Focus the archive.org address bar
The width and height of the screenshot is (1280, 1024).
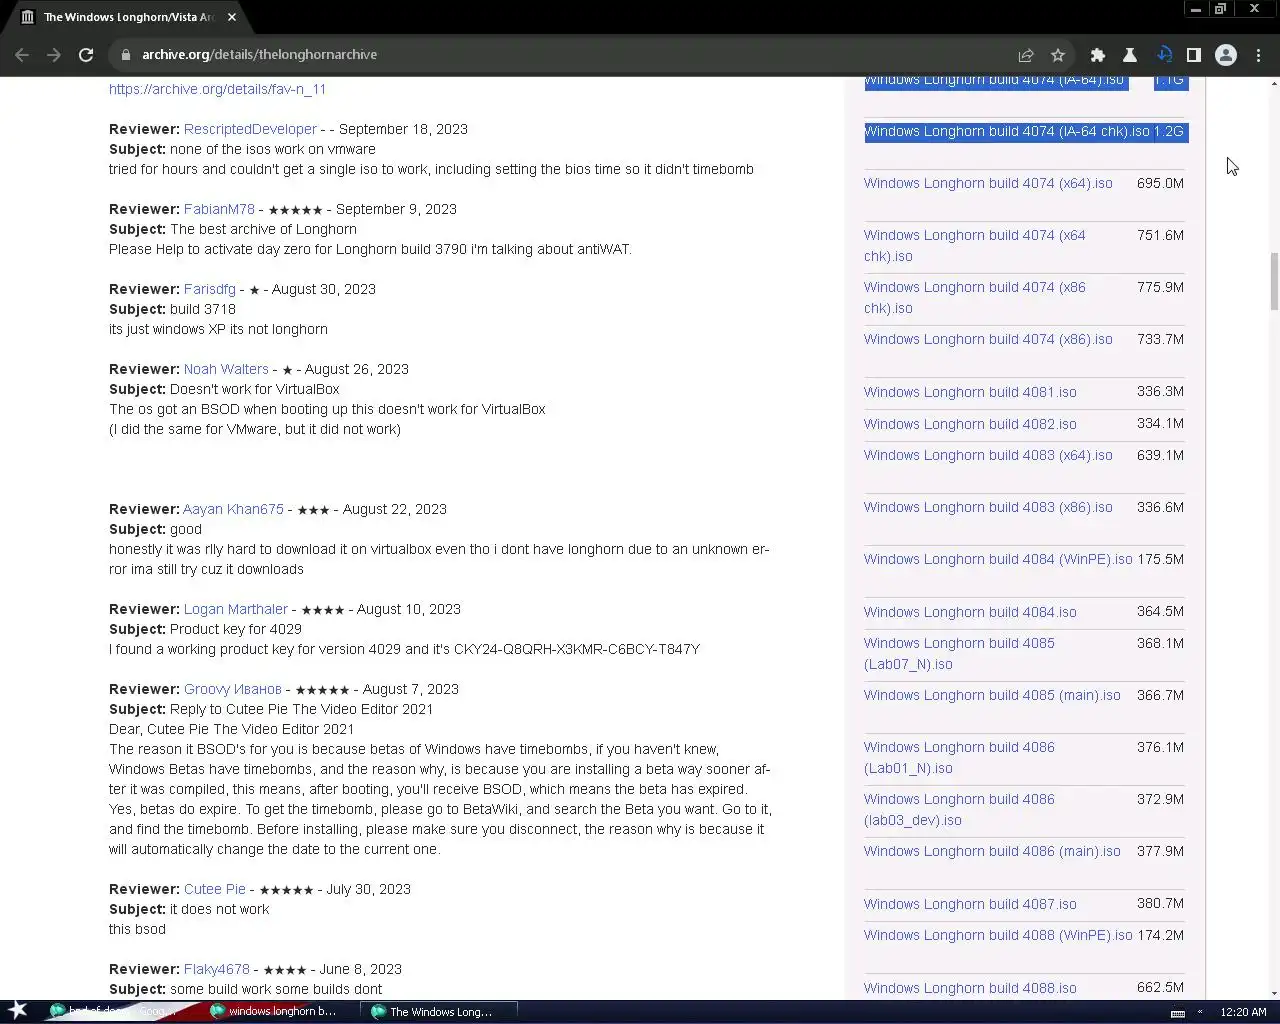(x=560, y=55)
